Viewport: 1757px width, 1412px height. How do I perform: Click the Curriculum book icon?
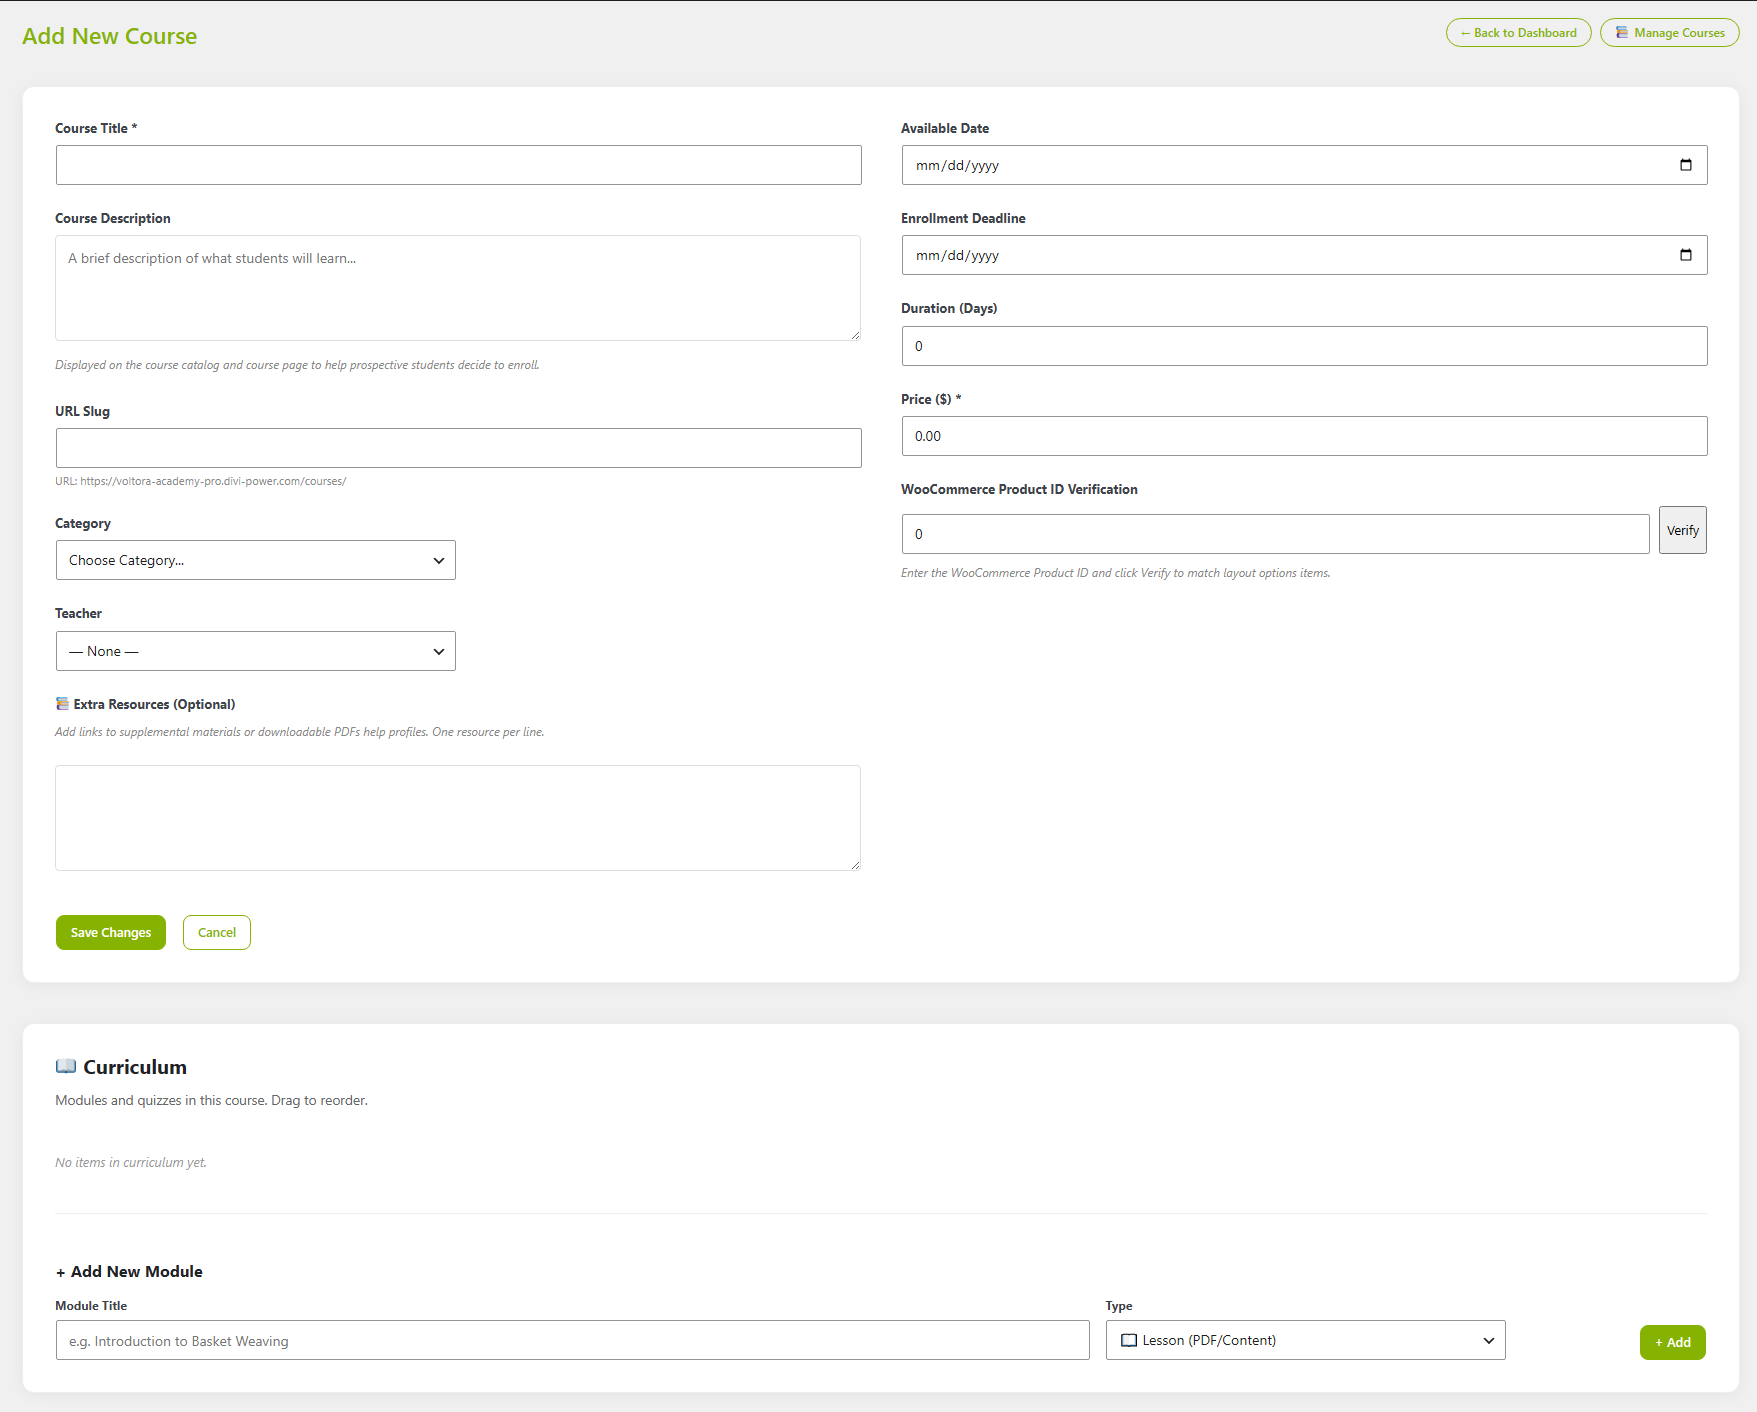66,1066
